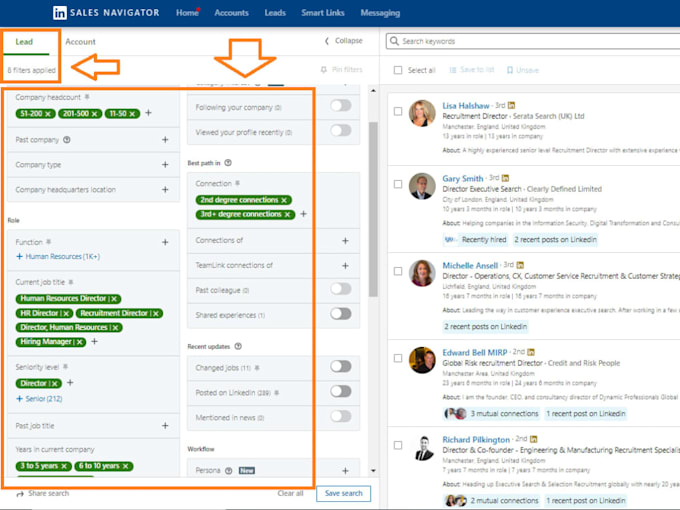The image size is (680, 510).
Task: Collapse the filters panel
Action: pos(343,41)
